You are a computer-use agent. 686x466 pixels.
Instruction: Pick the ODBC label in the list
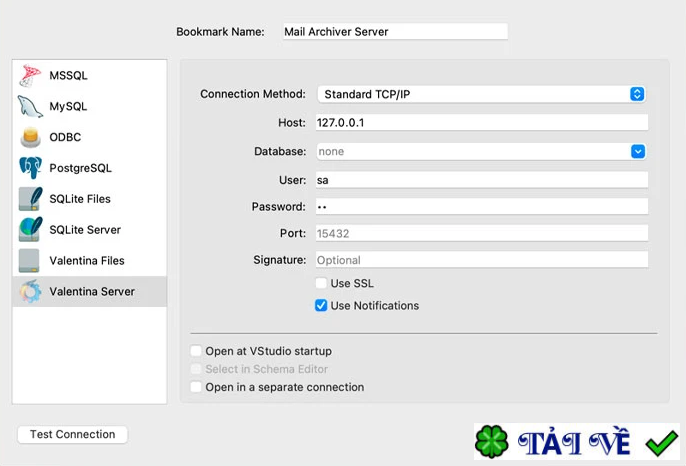(65, 137)
